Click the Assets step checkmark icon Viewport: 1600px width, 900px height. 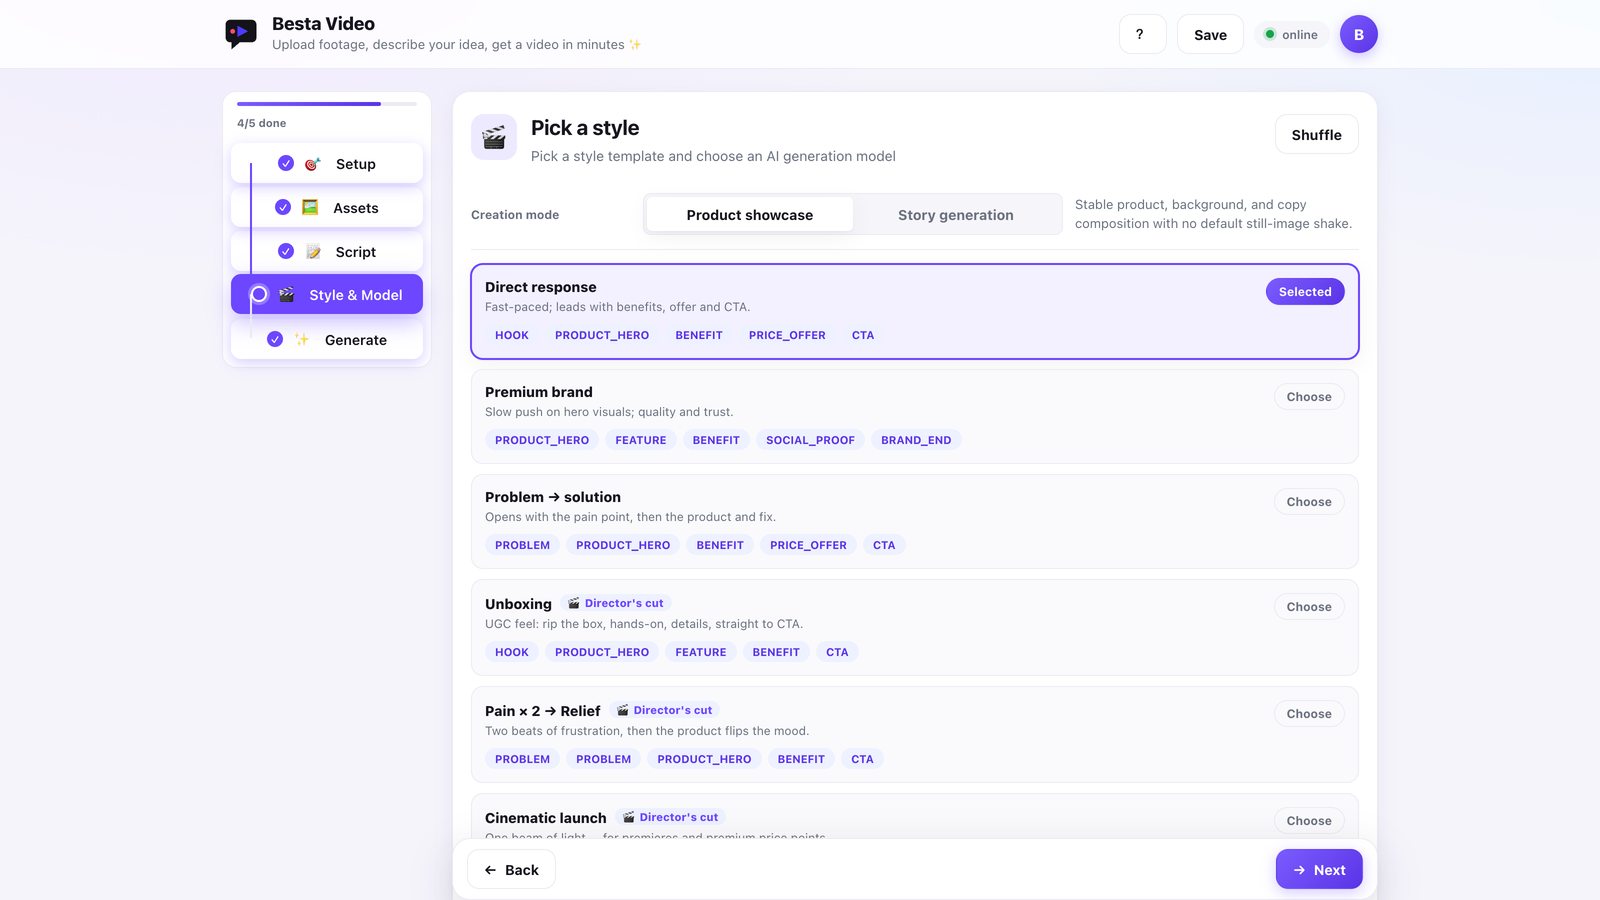click(283, 207)
